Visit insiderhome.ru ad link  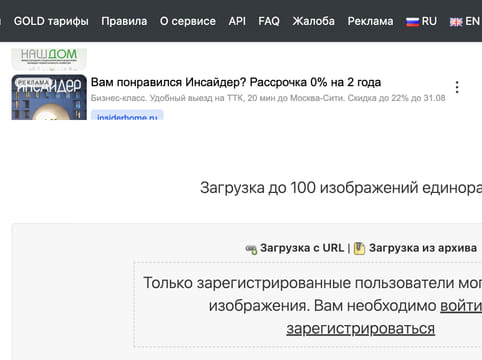pyautogui.click(x=127, y=115)
